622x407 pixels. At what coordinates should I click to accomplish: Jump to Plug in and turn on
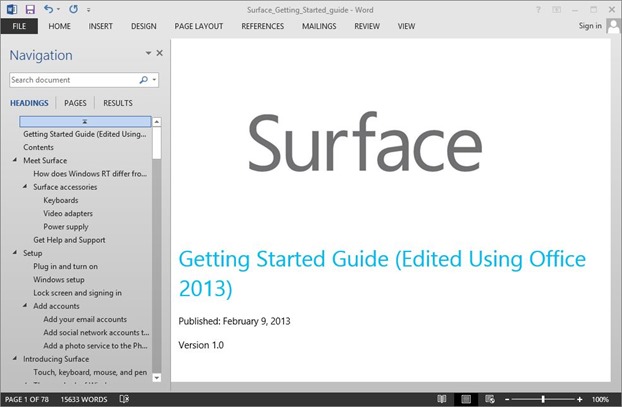tap(65, 267)
